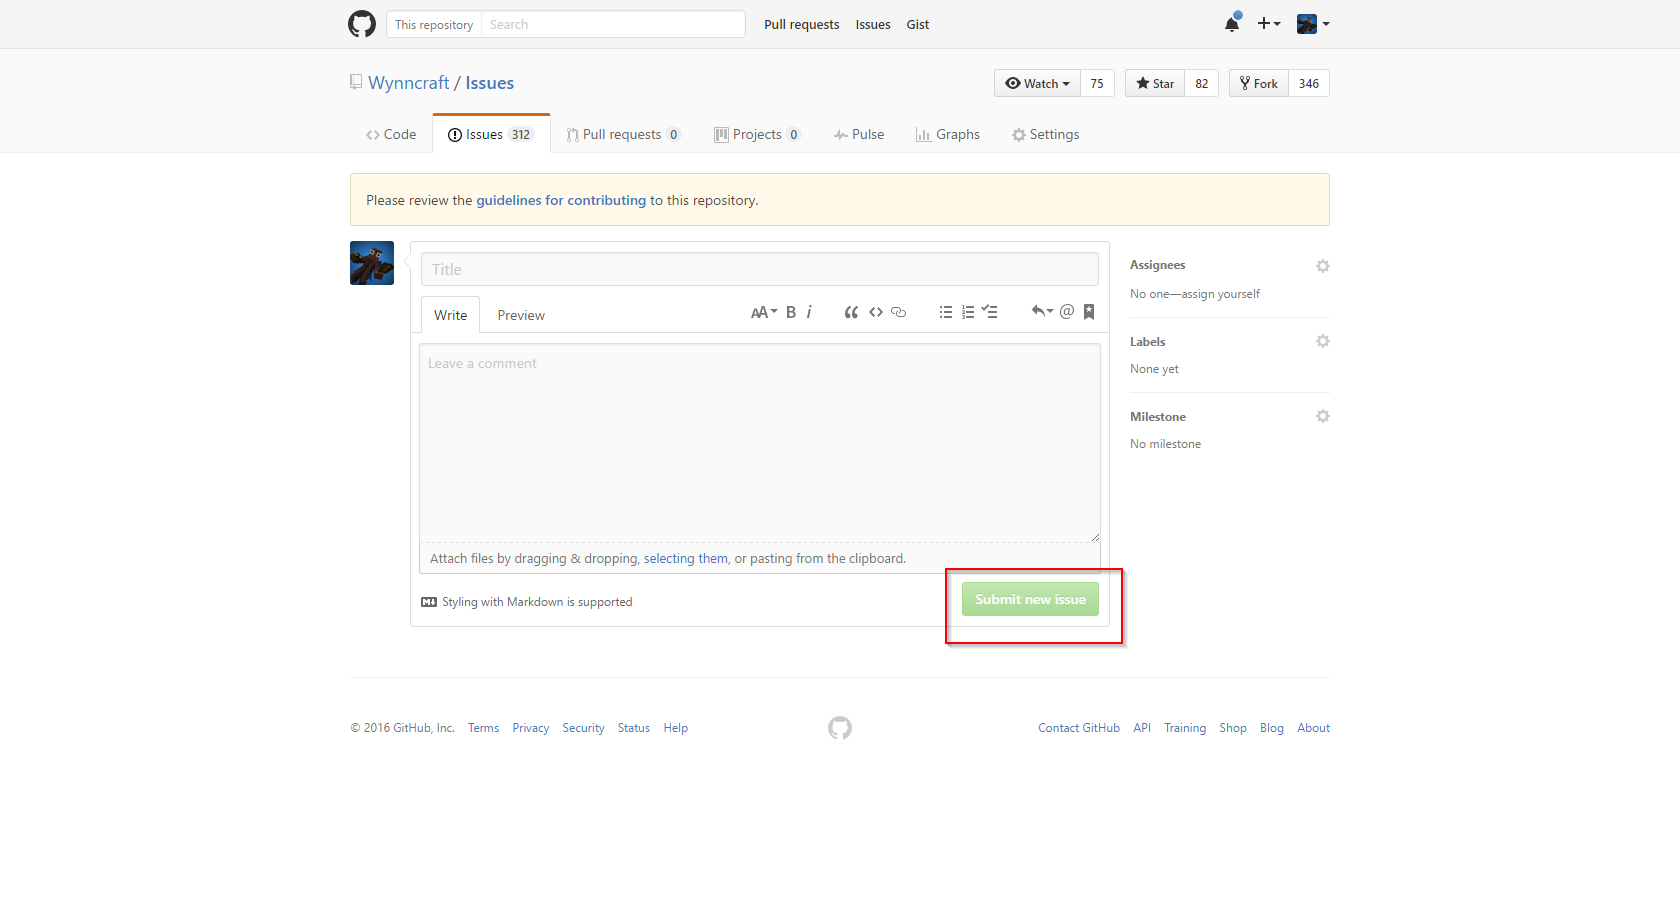Open the GitHub Octocat home logo

[x=362, y=24]
